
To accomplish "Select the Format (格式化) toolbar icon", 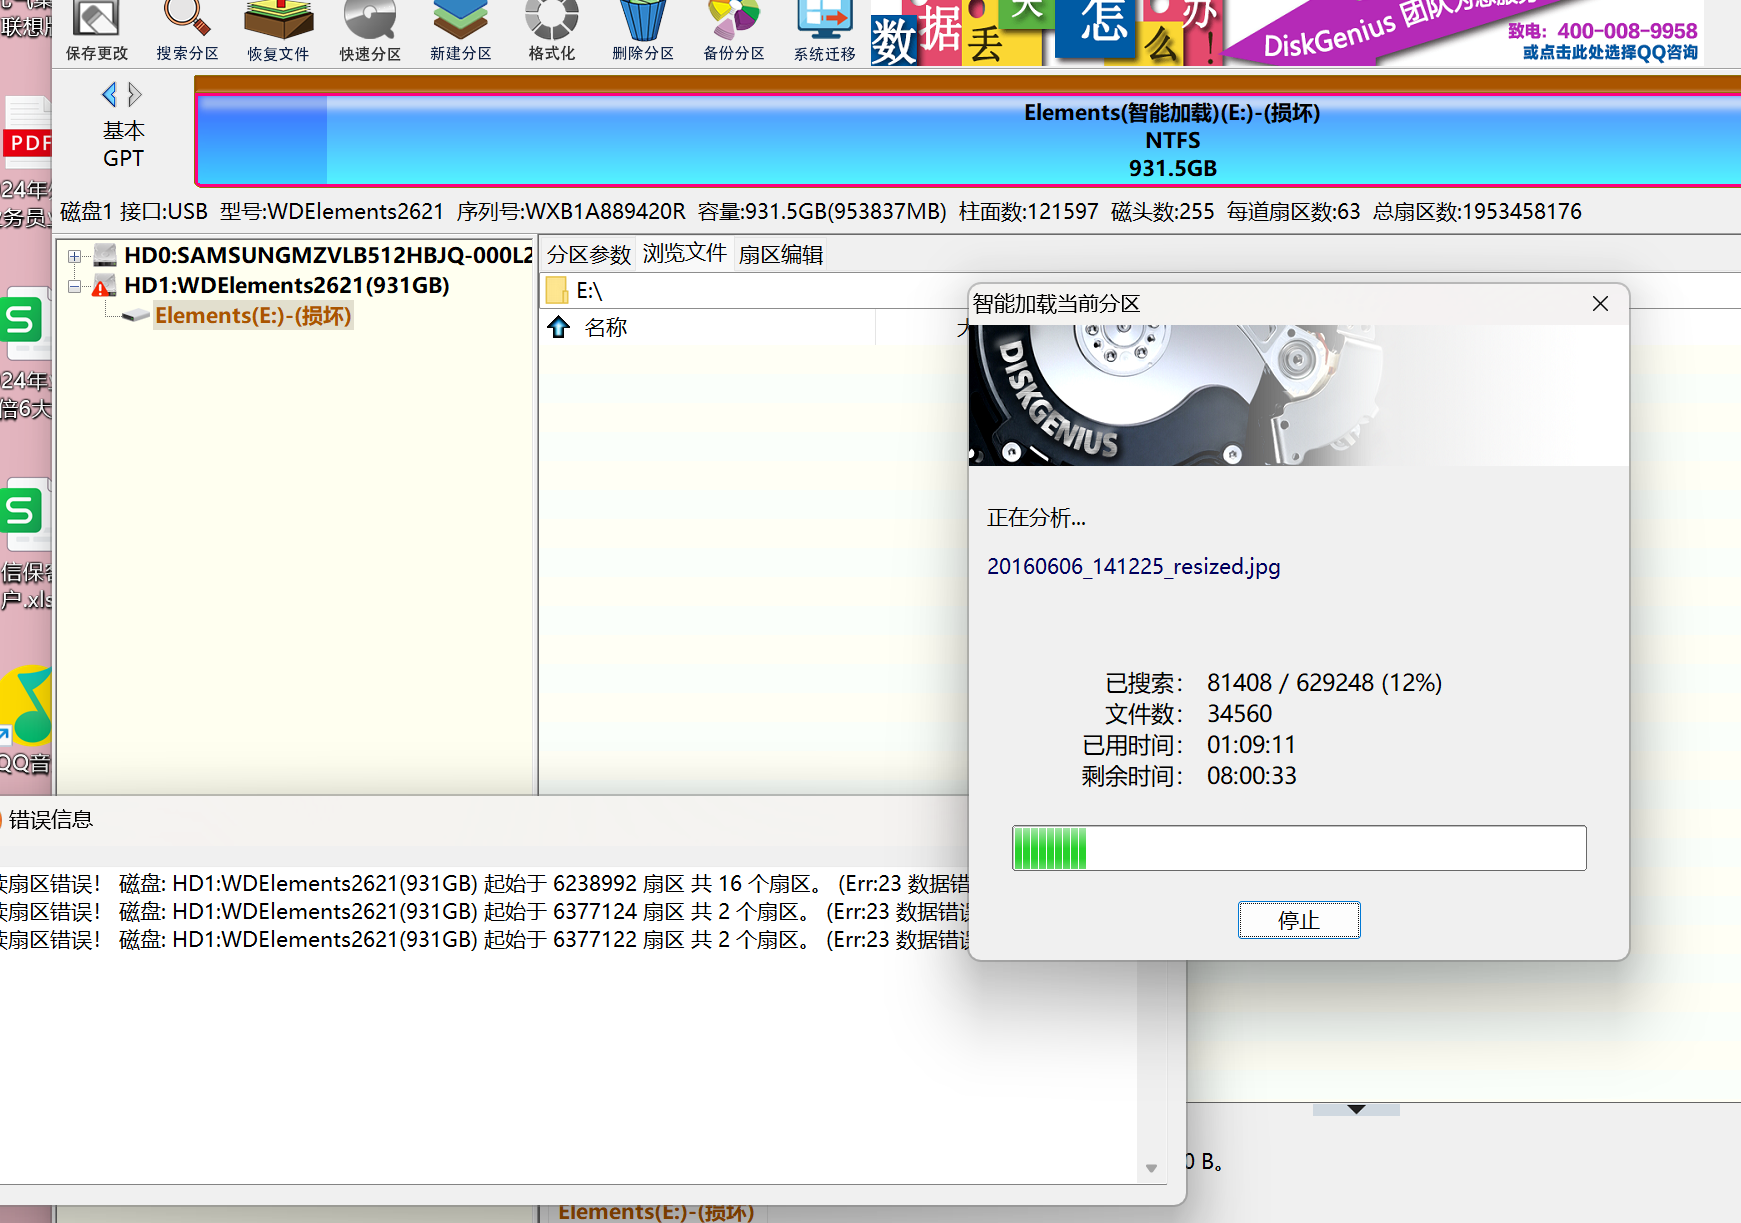I will [x=551, y=32].
